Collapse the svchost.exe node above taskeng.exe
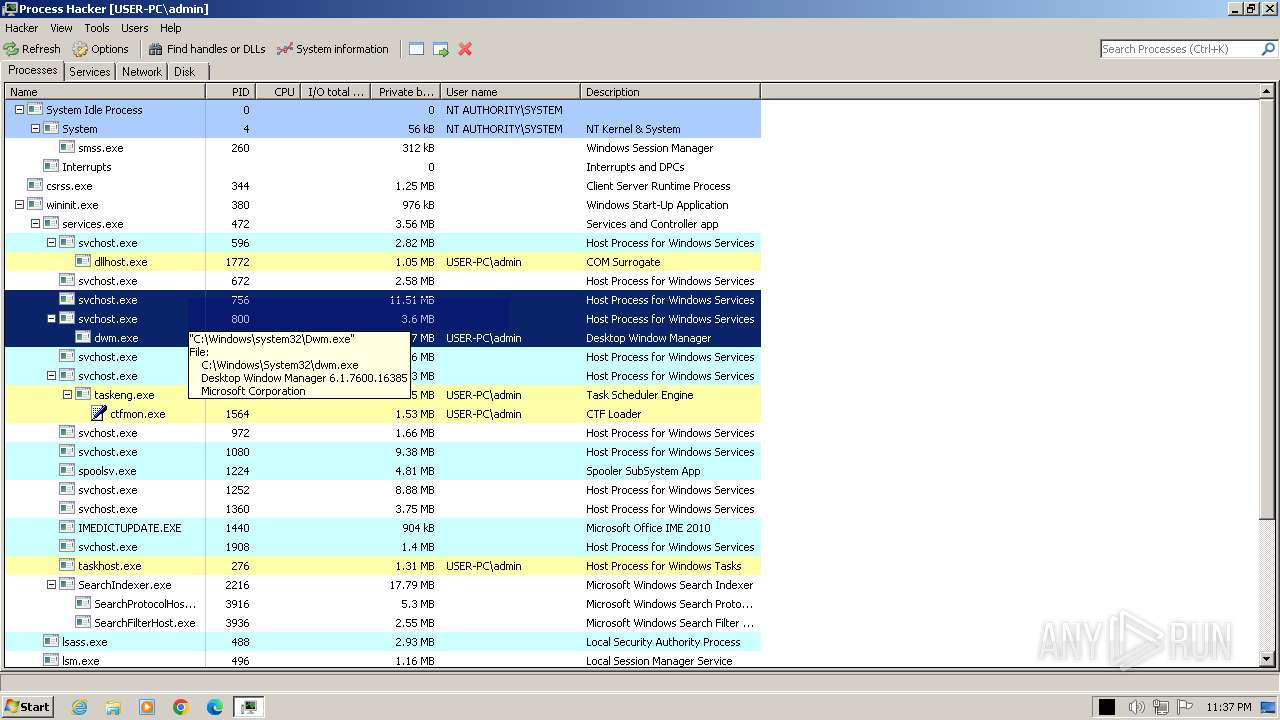Image resolution: width=1280 pixels, height=720 pixels. 51,376
